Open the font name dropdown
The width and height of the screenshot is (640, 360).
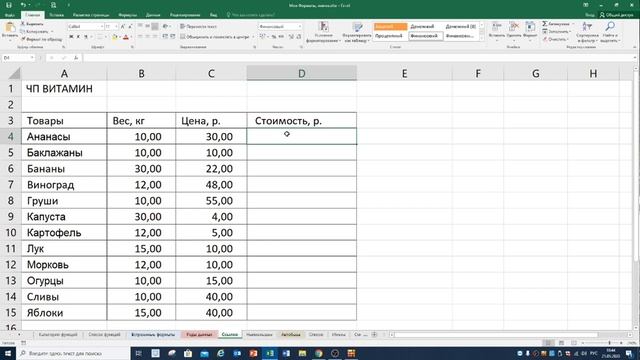pyautogui.click(x=101, y=27)
